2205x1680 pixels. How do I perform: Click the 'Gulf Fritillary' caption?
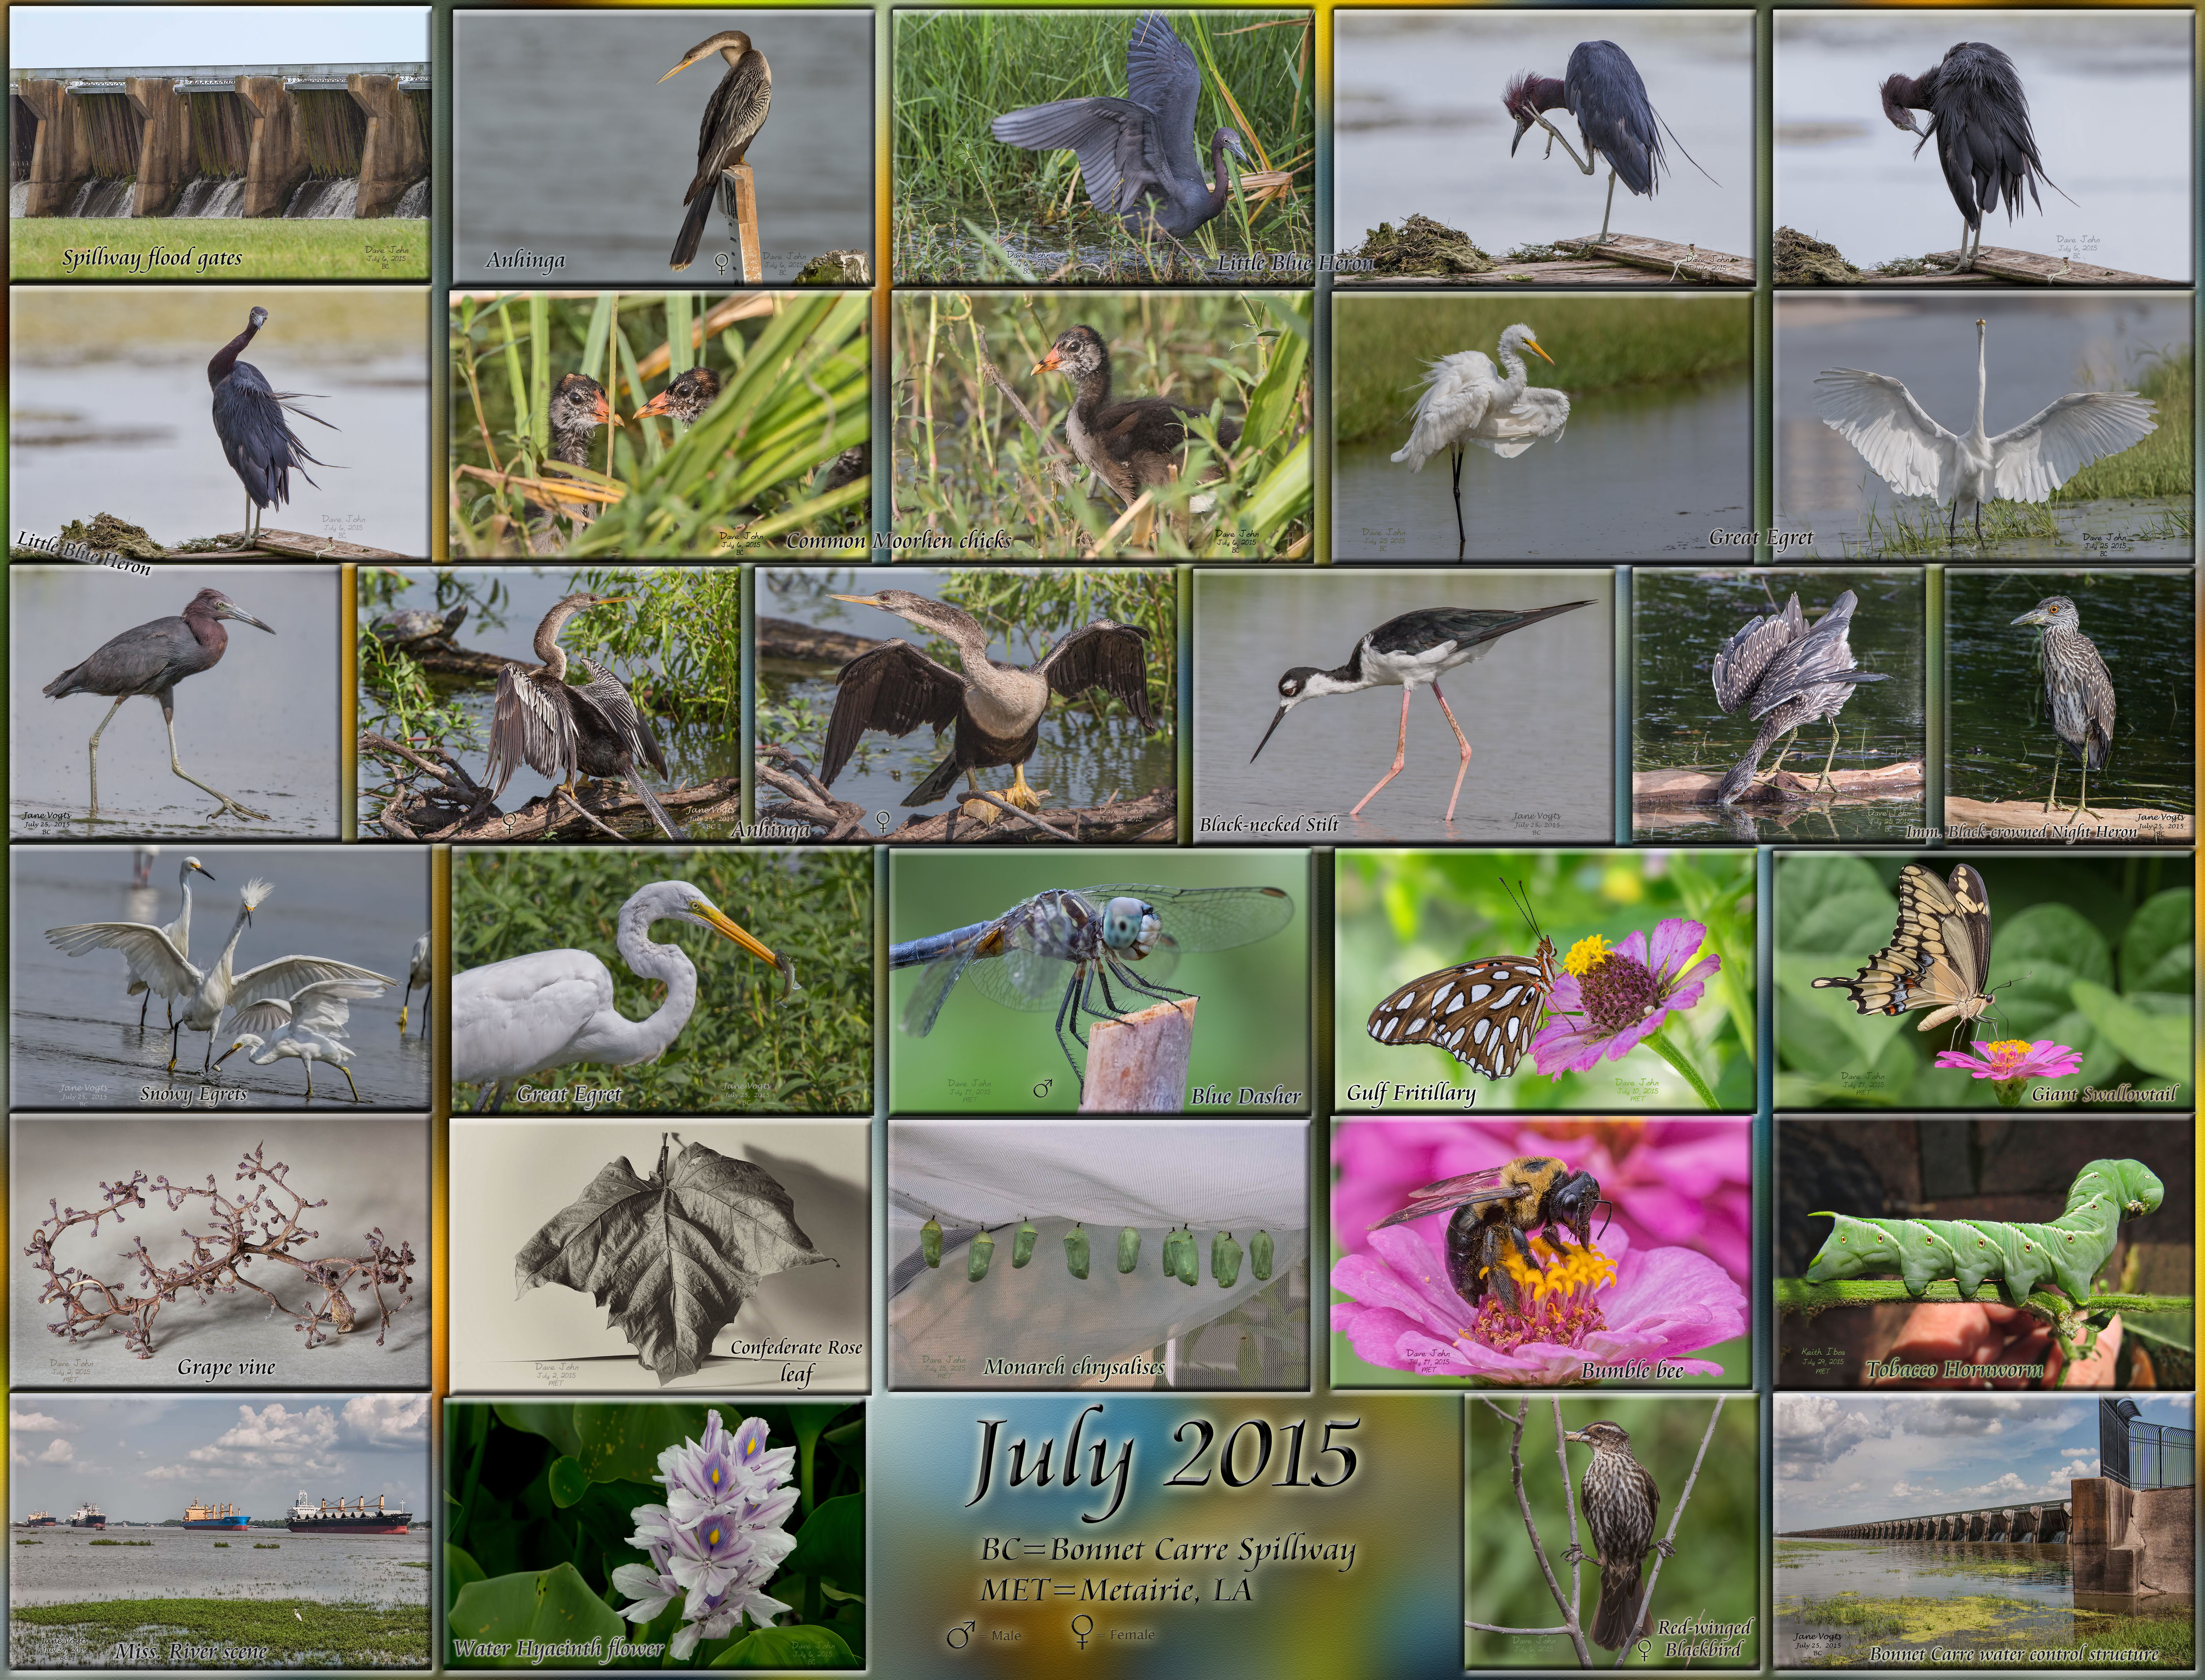pyautogui.click(x=1410, y=1093)
